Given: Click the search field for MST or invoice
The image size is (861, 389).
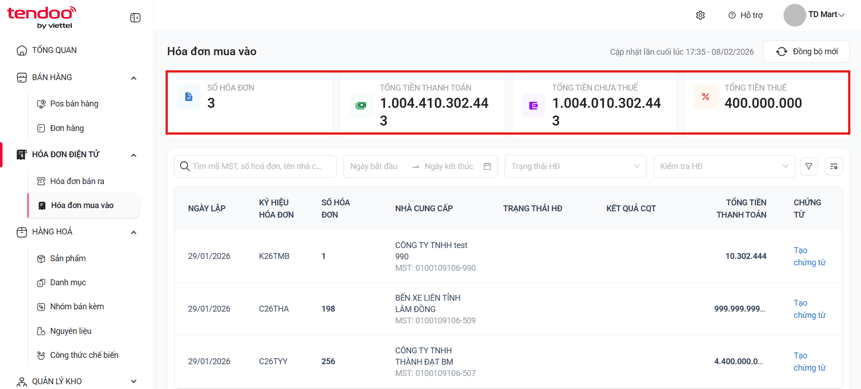Looking at the screenshot, I should (255, 166).
